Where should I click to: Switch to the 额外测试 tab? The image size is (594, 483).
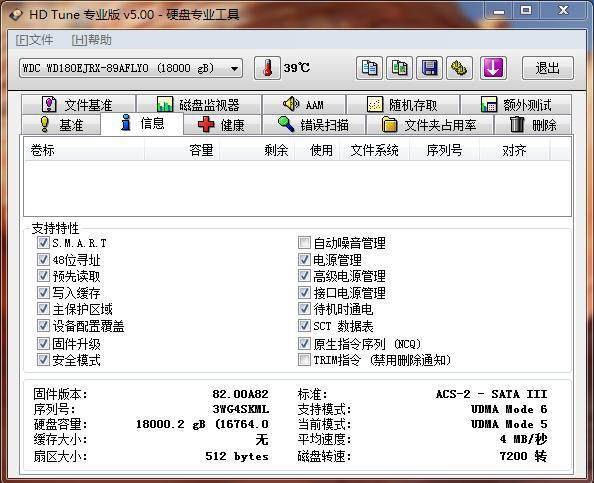click(x=516, y=104)
